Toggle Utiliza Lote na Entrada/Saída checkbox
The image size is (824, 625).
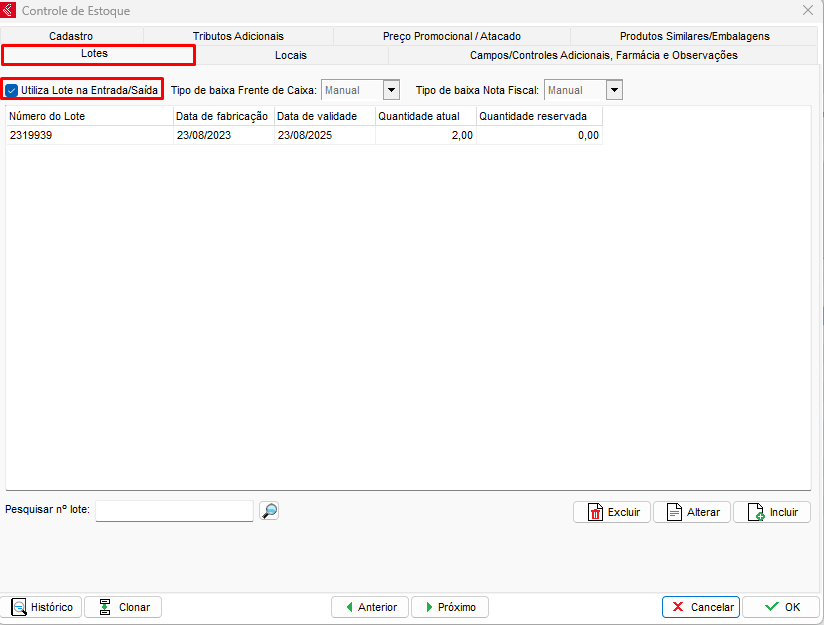[x=12, y=90]
